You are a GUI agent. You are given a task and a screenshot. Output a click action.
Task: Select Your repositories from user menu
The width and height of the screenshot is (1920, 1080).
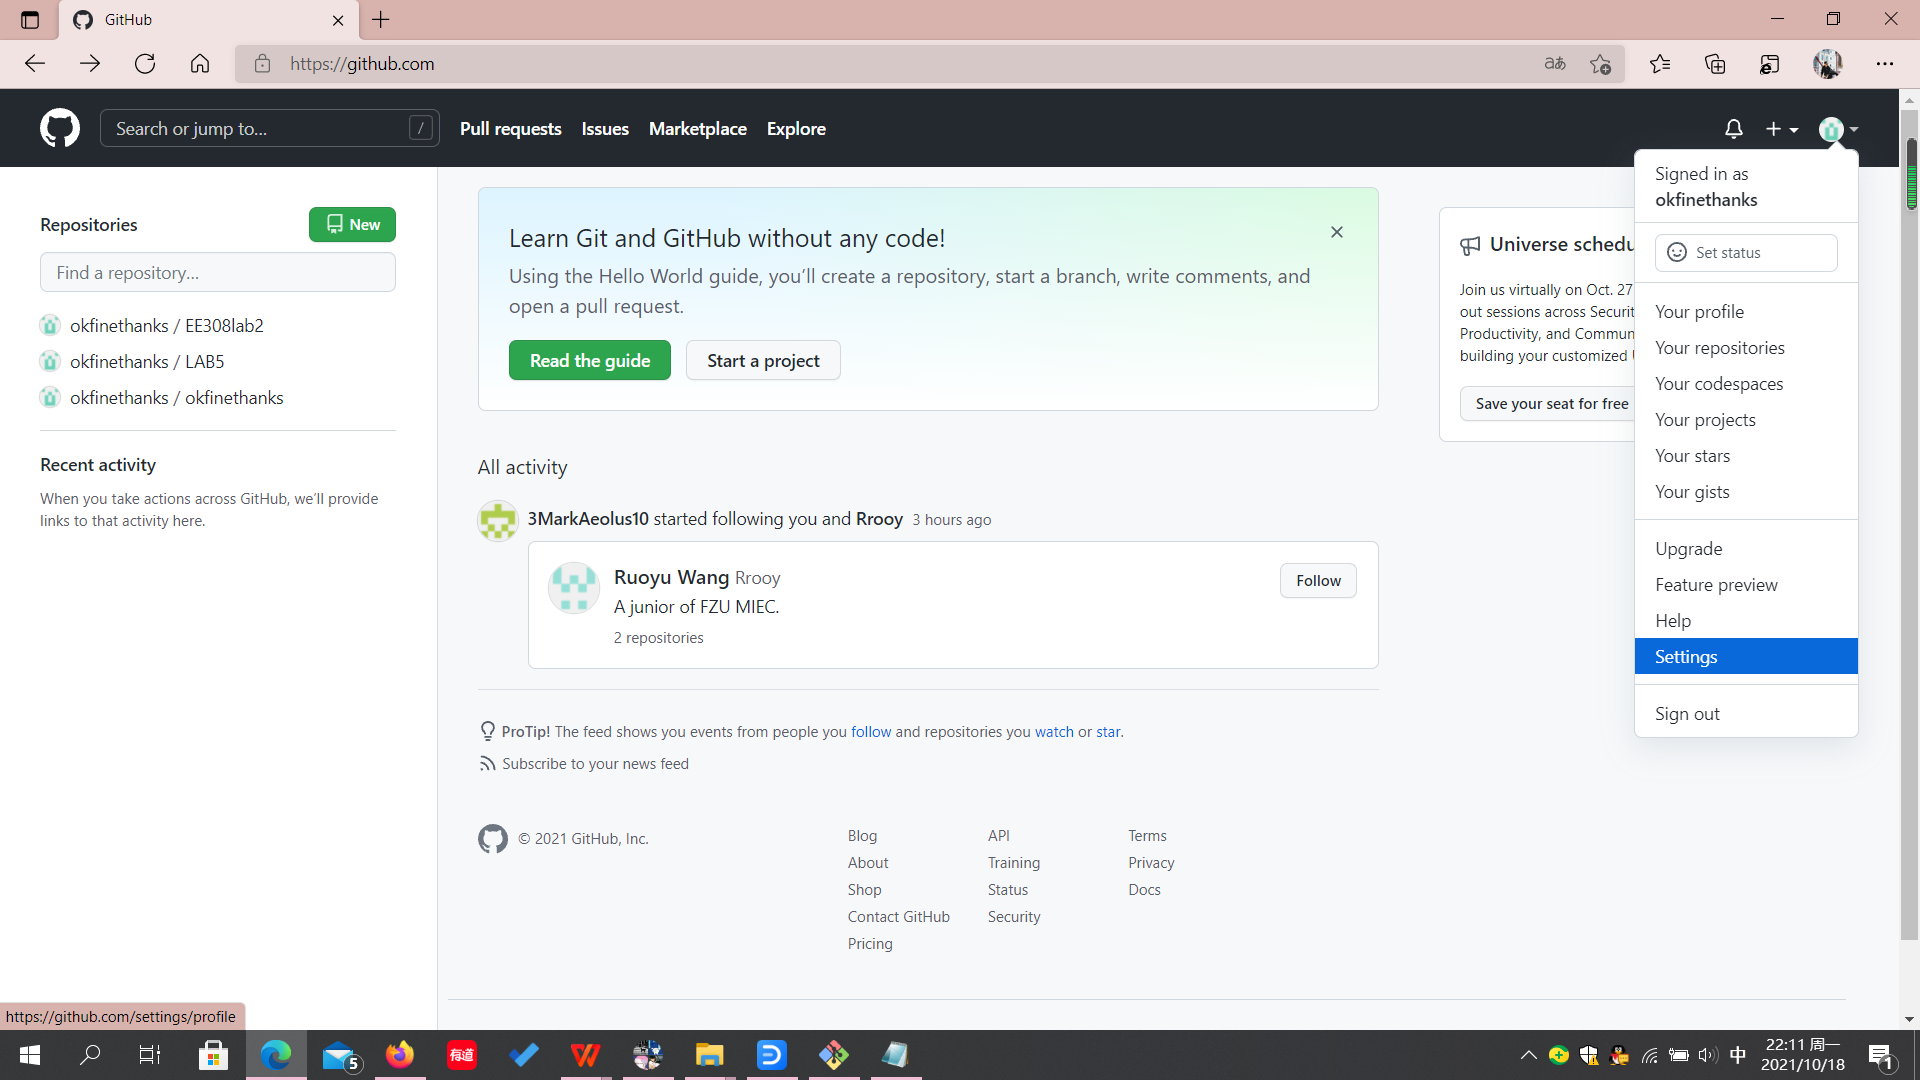[x=1746, y=348]
